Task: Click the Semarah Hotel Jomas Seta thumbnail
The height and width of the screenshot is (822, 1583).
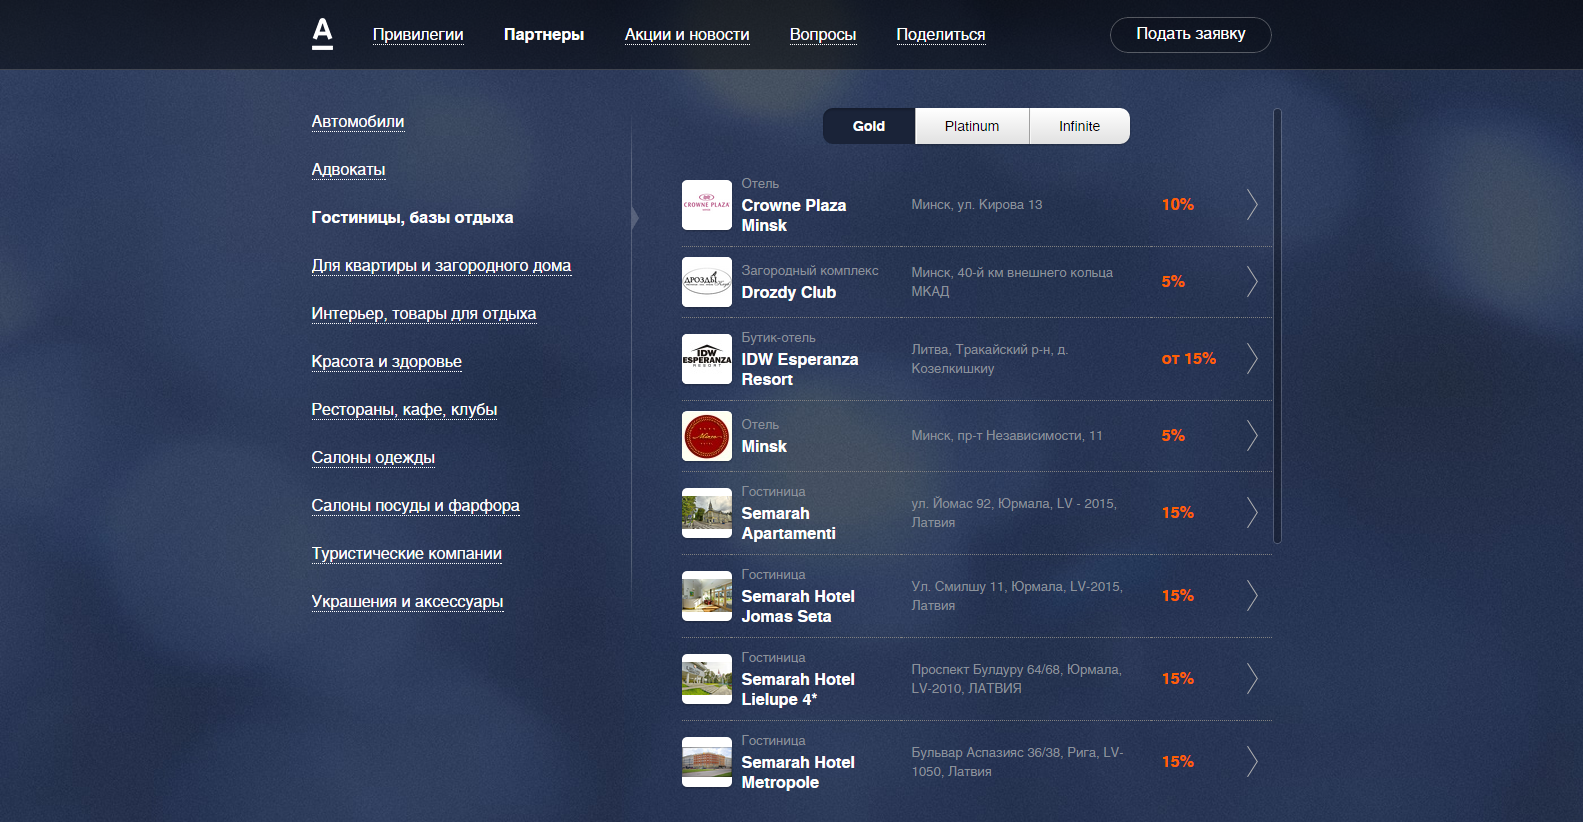Action: pyautogui.click(x=706, y=596)
